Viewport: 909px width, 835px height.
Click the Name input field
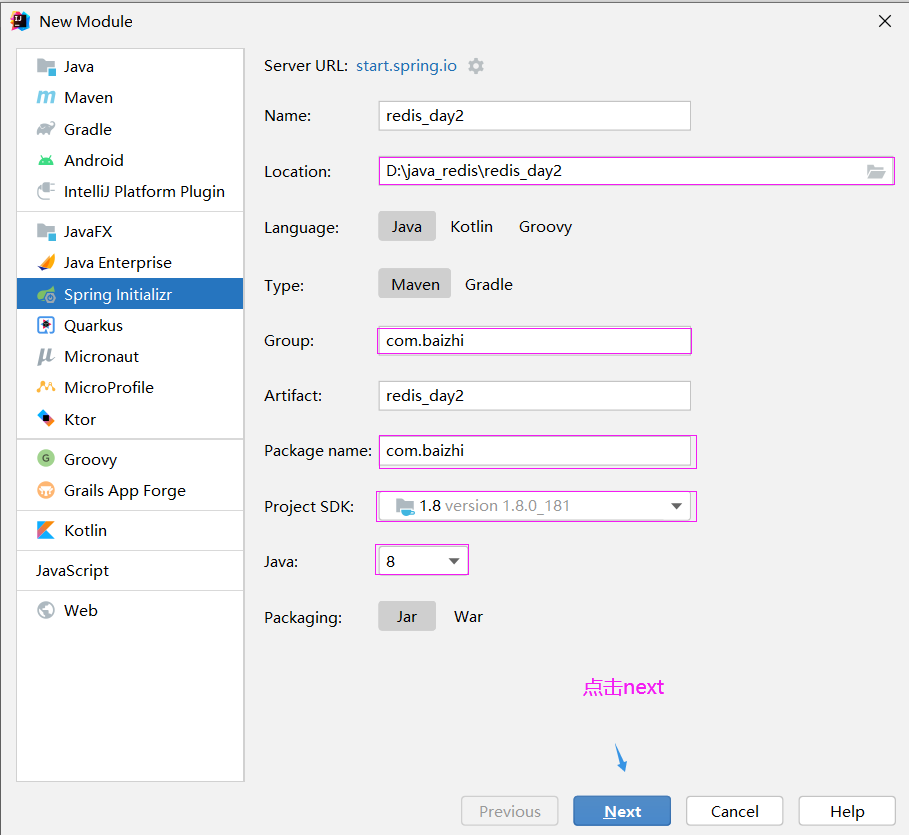tap(535, 116)
